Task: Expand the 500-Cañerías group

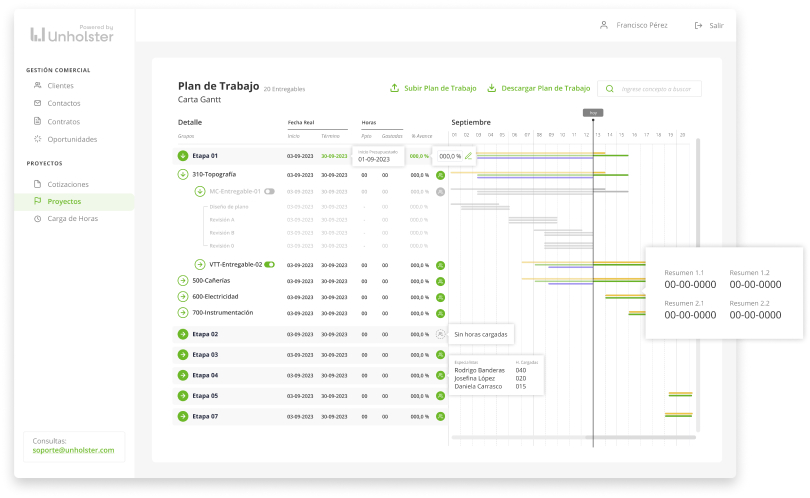Action: point(183,281)
